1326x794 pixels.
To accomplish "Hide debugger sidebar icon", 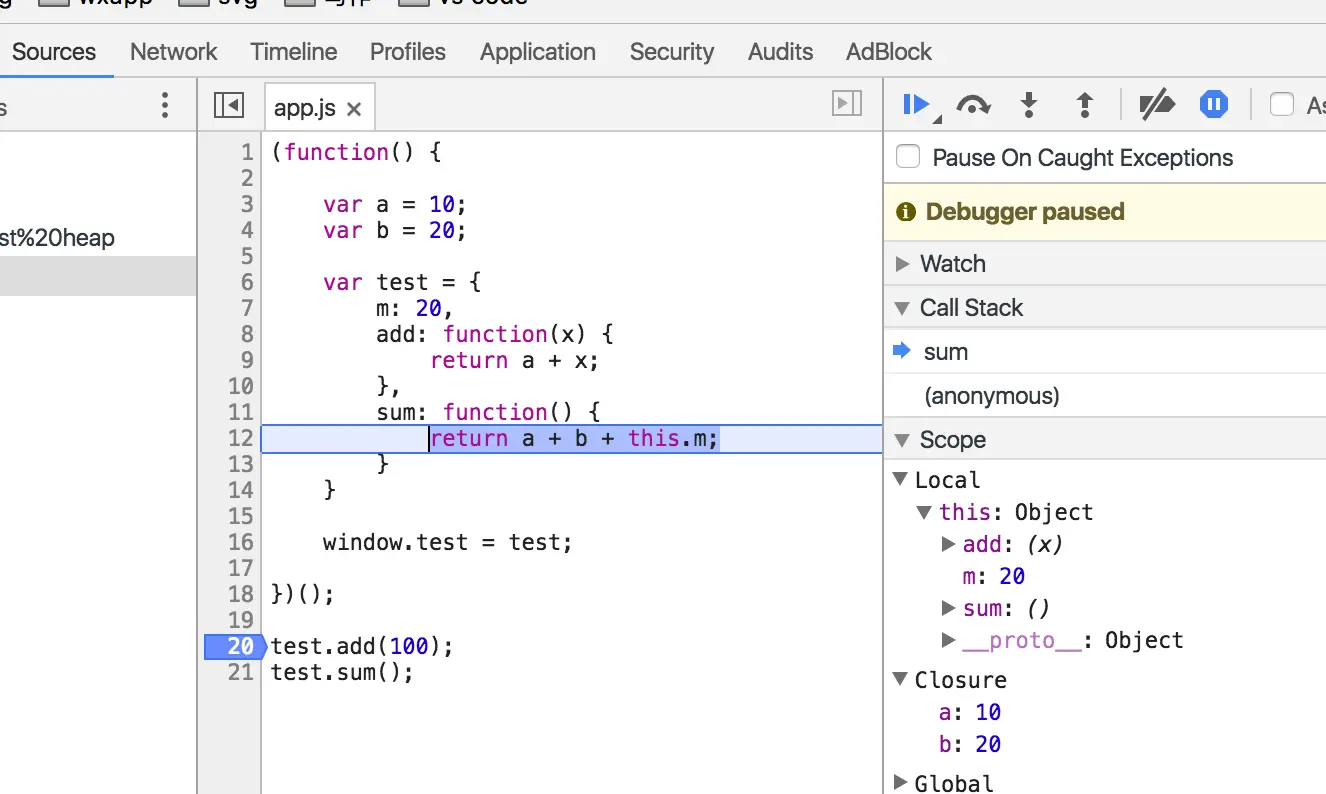I will 847,103.
